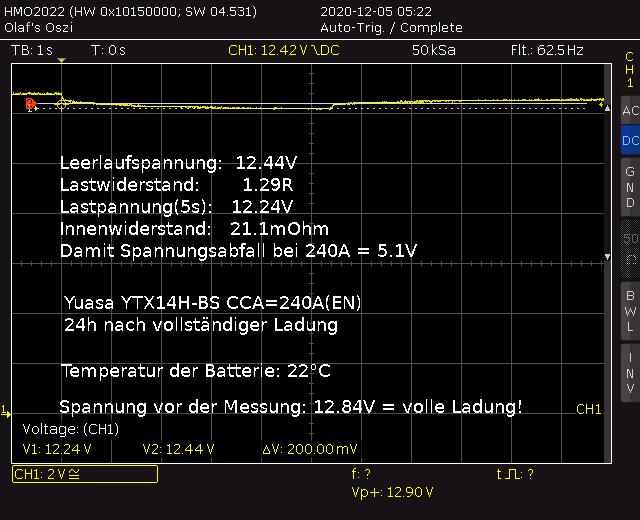Click the T: 0 s trigger position readout
The width and height of the screenshot is (640, 520).
tap(108, 49)
